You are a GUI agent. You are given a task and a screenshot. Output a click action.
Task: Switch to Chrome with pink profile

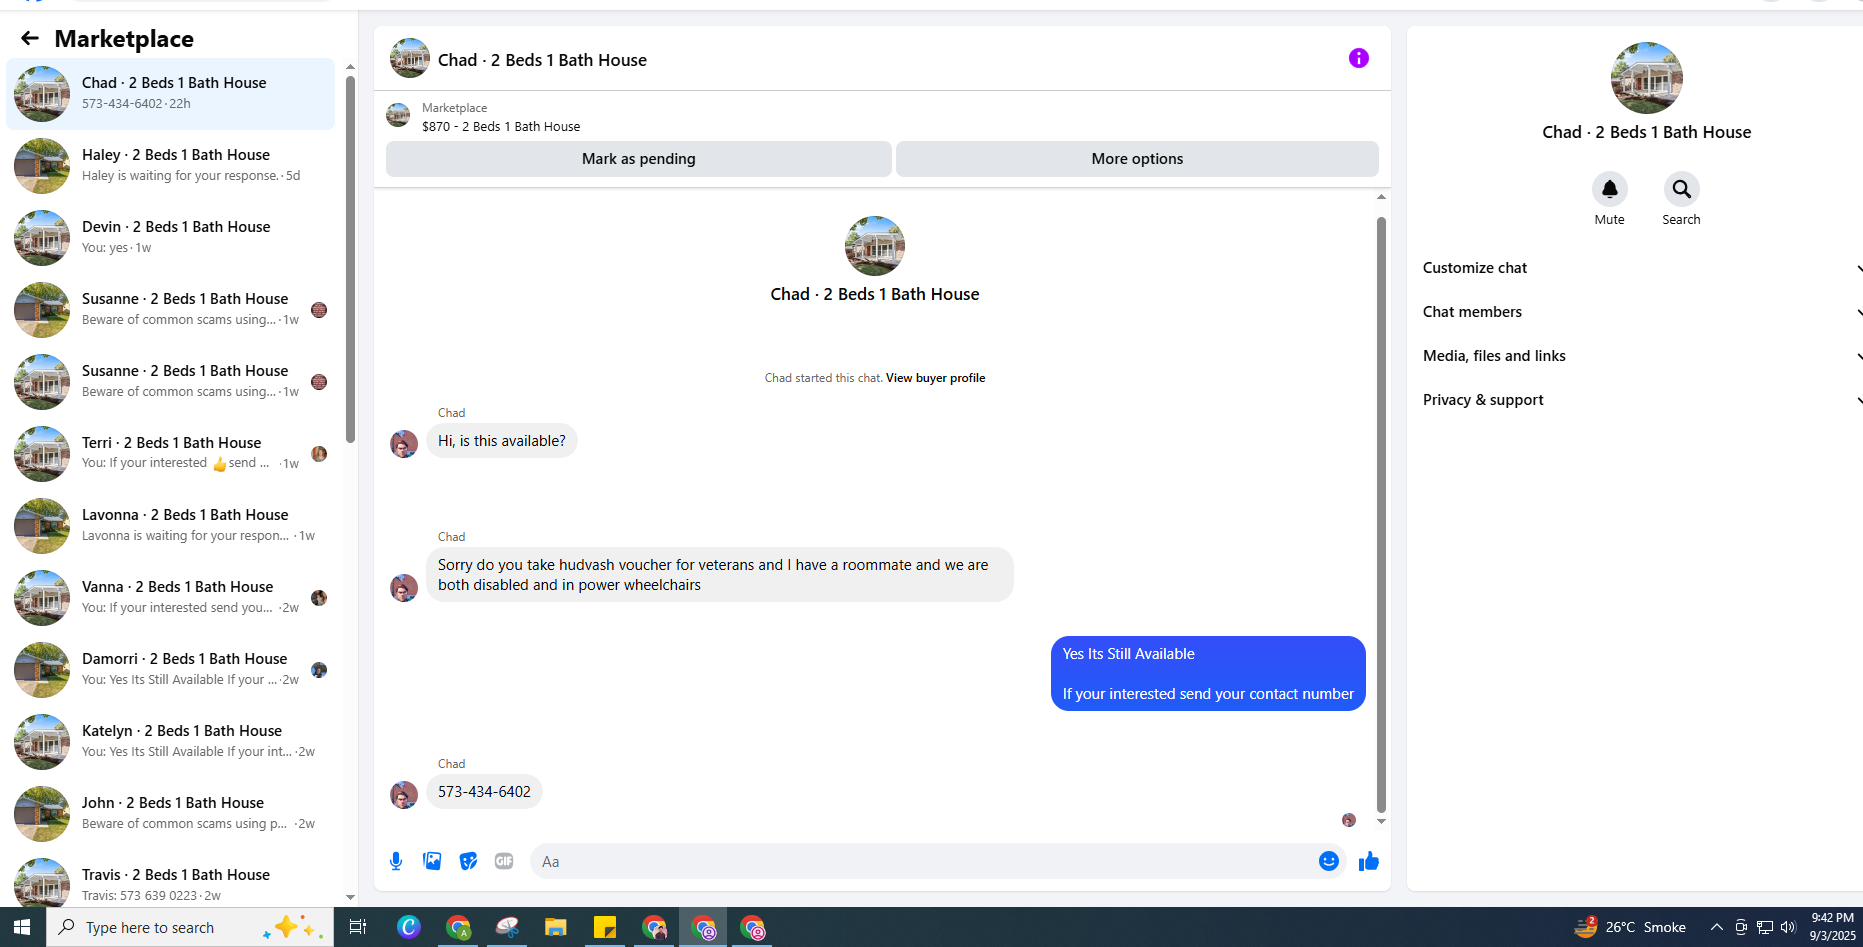pyautogui.click(x=753, y=927)
